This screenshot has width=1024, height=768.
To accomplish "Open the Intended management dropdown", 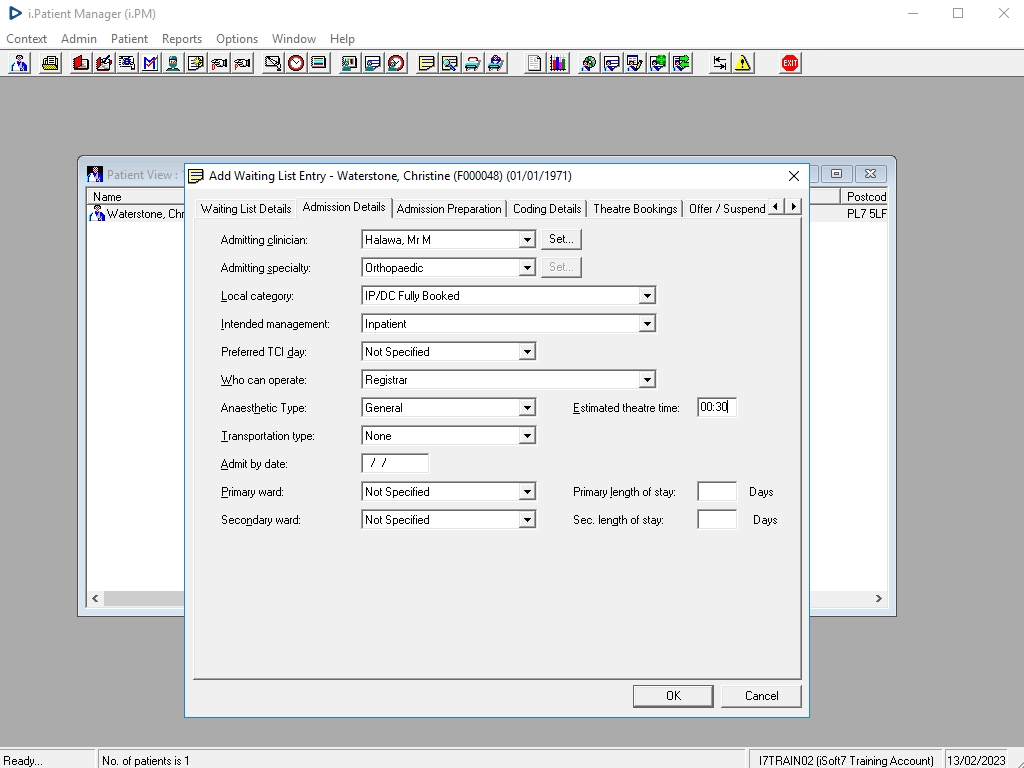I will 647,324.
